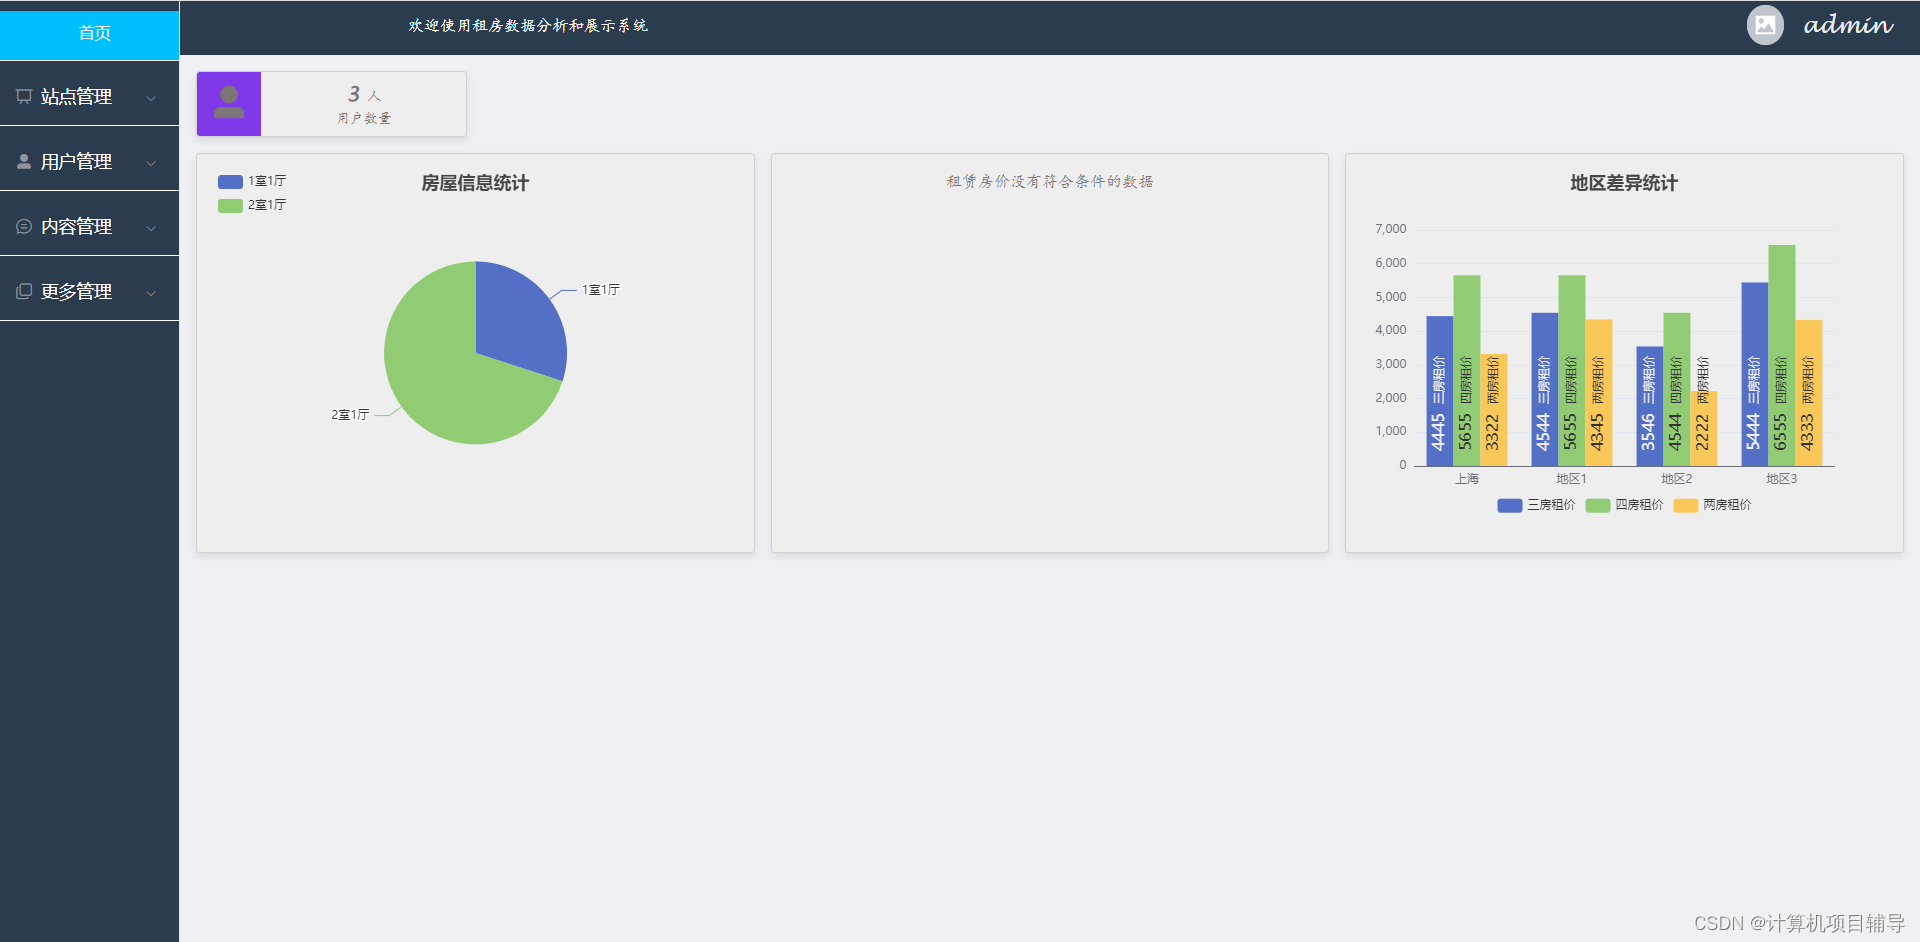Image resolution: width=1920 pixels, height=942 pixels.
Task: Open the 用户管理 menu item
Action: coord(90,161)
